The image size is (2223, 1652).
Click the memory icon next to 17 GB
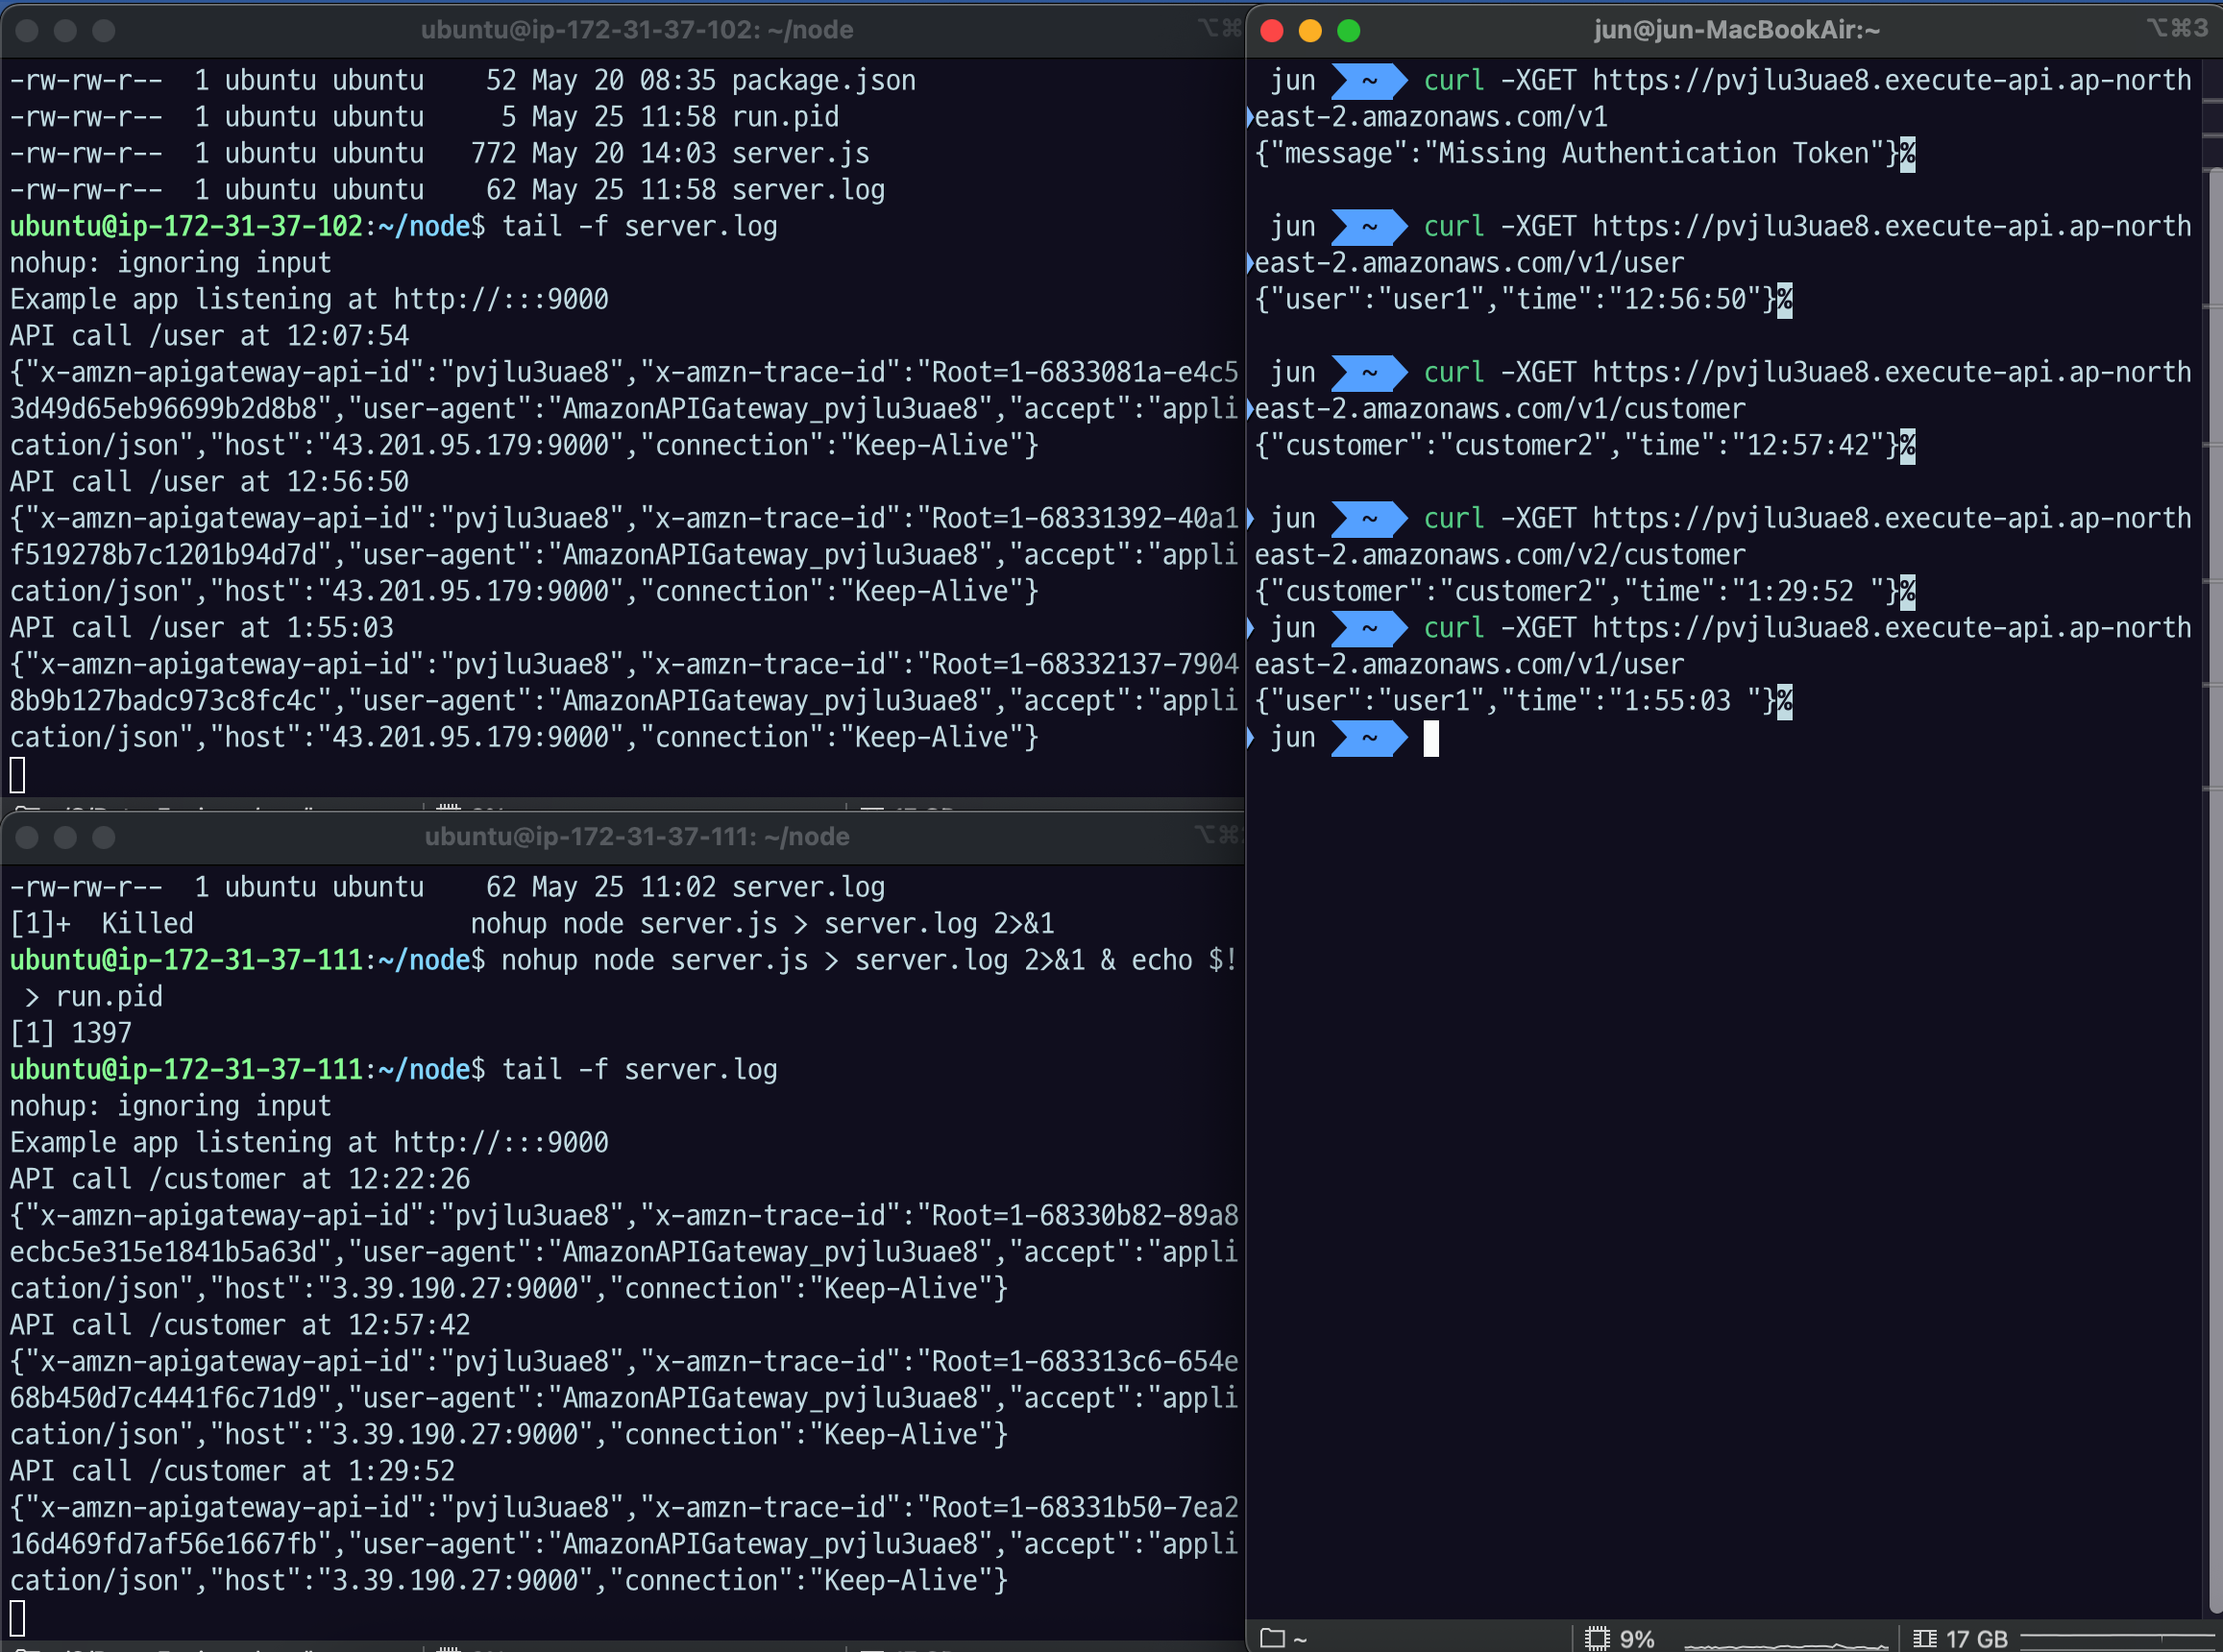1924,1638
